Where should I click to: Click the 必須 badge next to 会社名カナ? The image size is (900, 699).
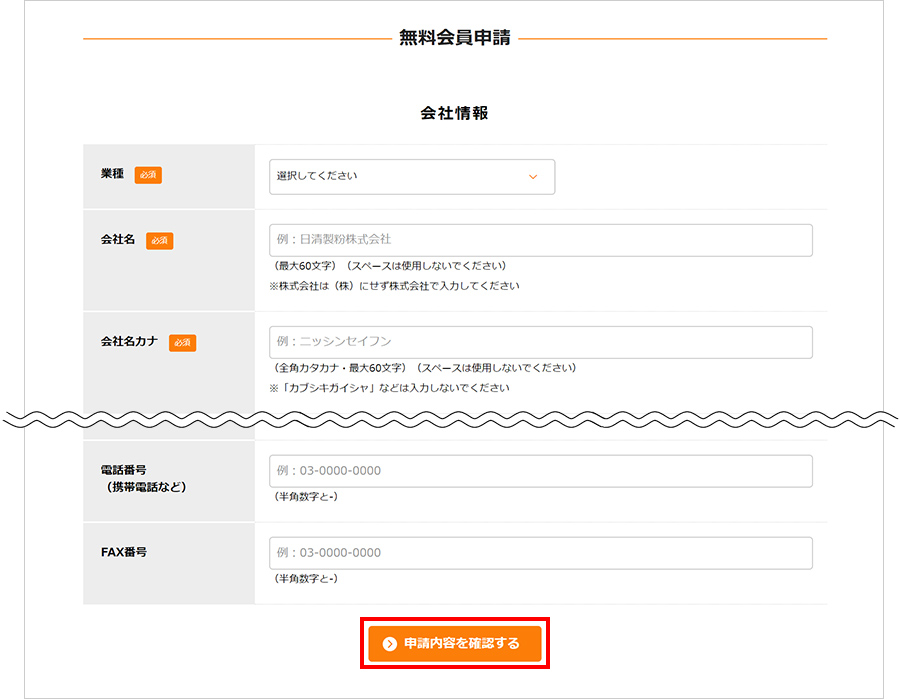(x=183, y=343)
